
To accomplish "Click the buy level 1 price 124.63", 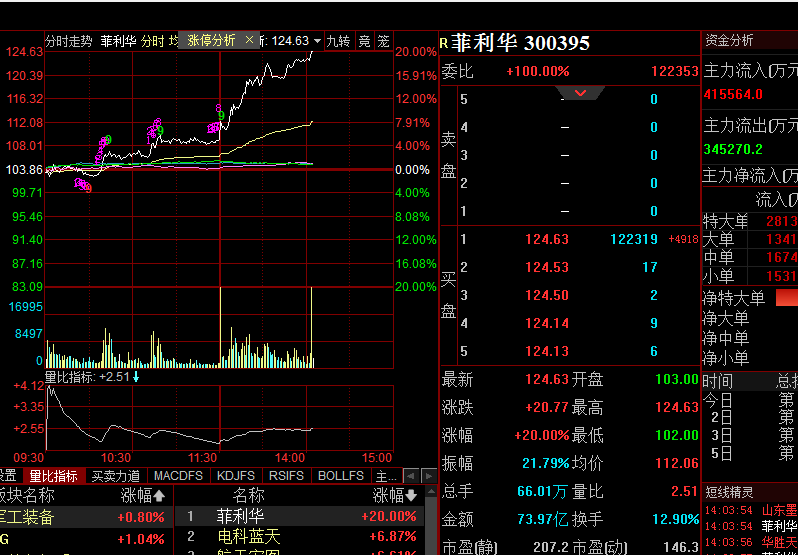I will [547, 239].
